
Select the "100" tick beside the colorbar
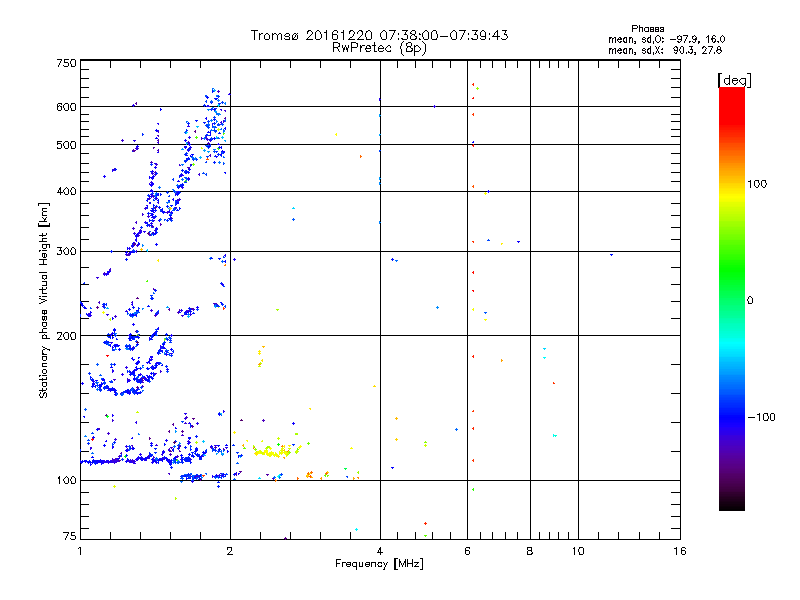[x=757, y=184]
